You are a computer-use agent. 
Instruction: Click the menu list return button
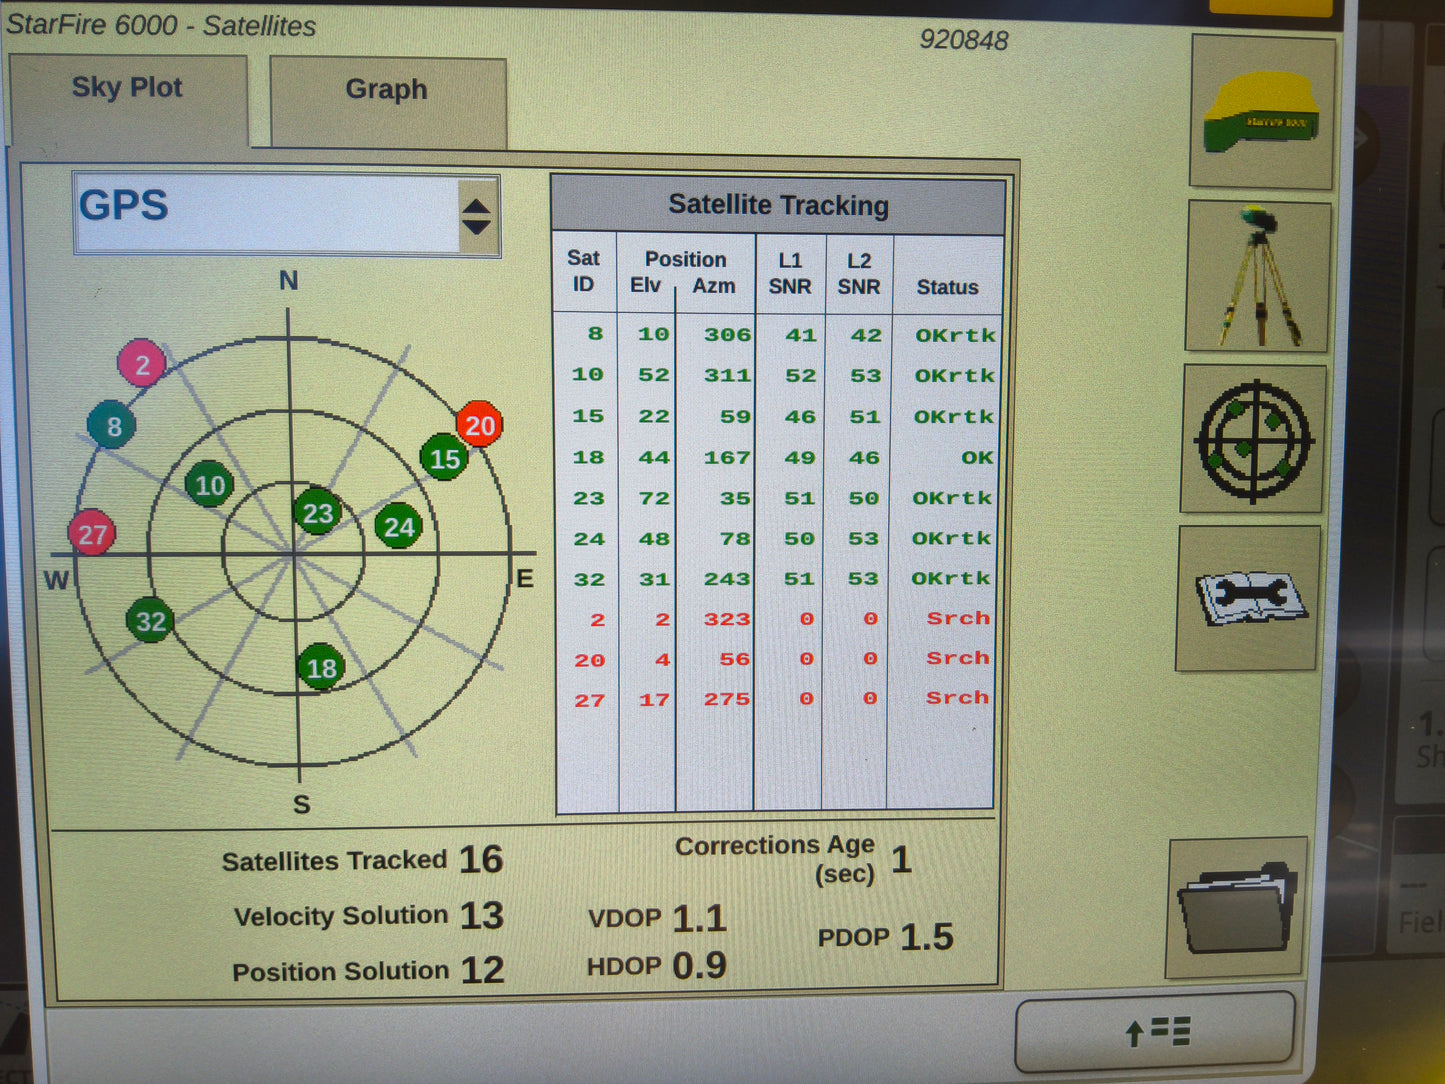coord(1155,1031)
